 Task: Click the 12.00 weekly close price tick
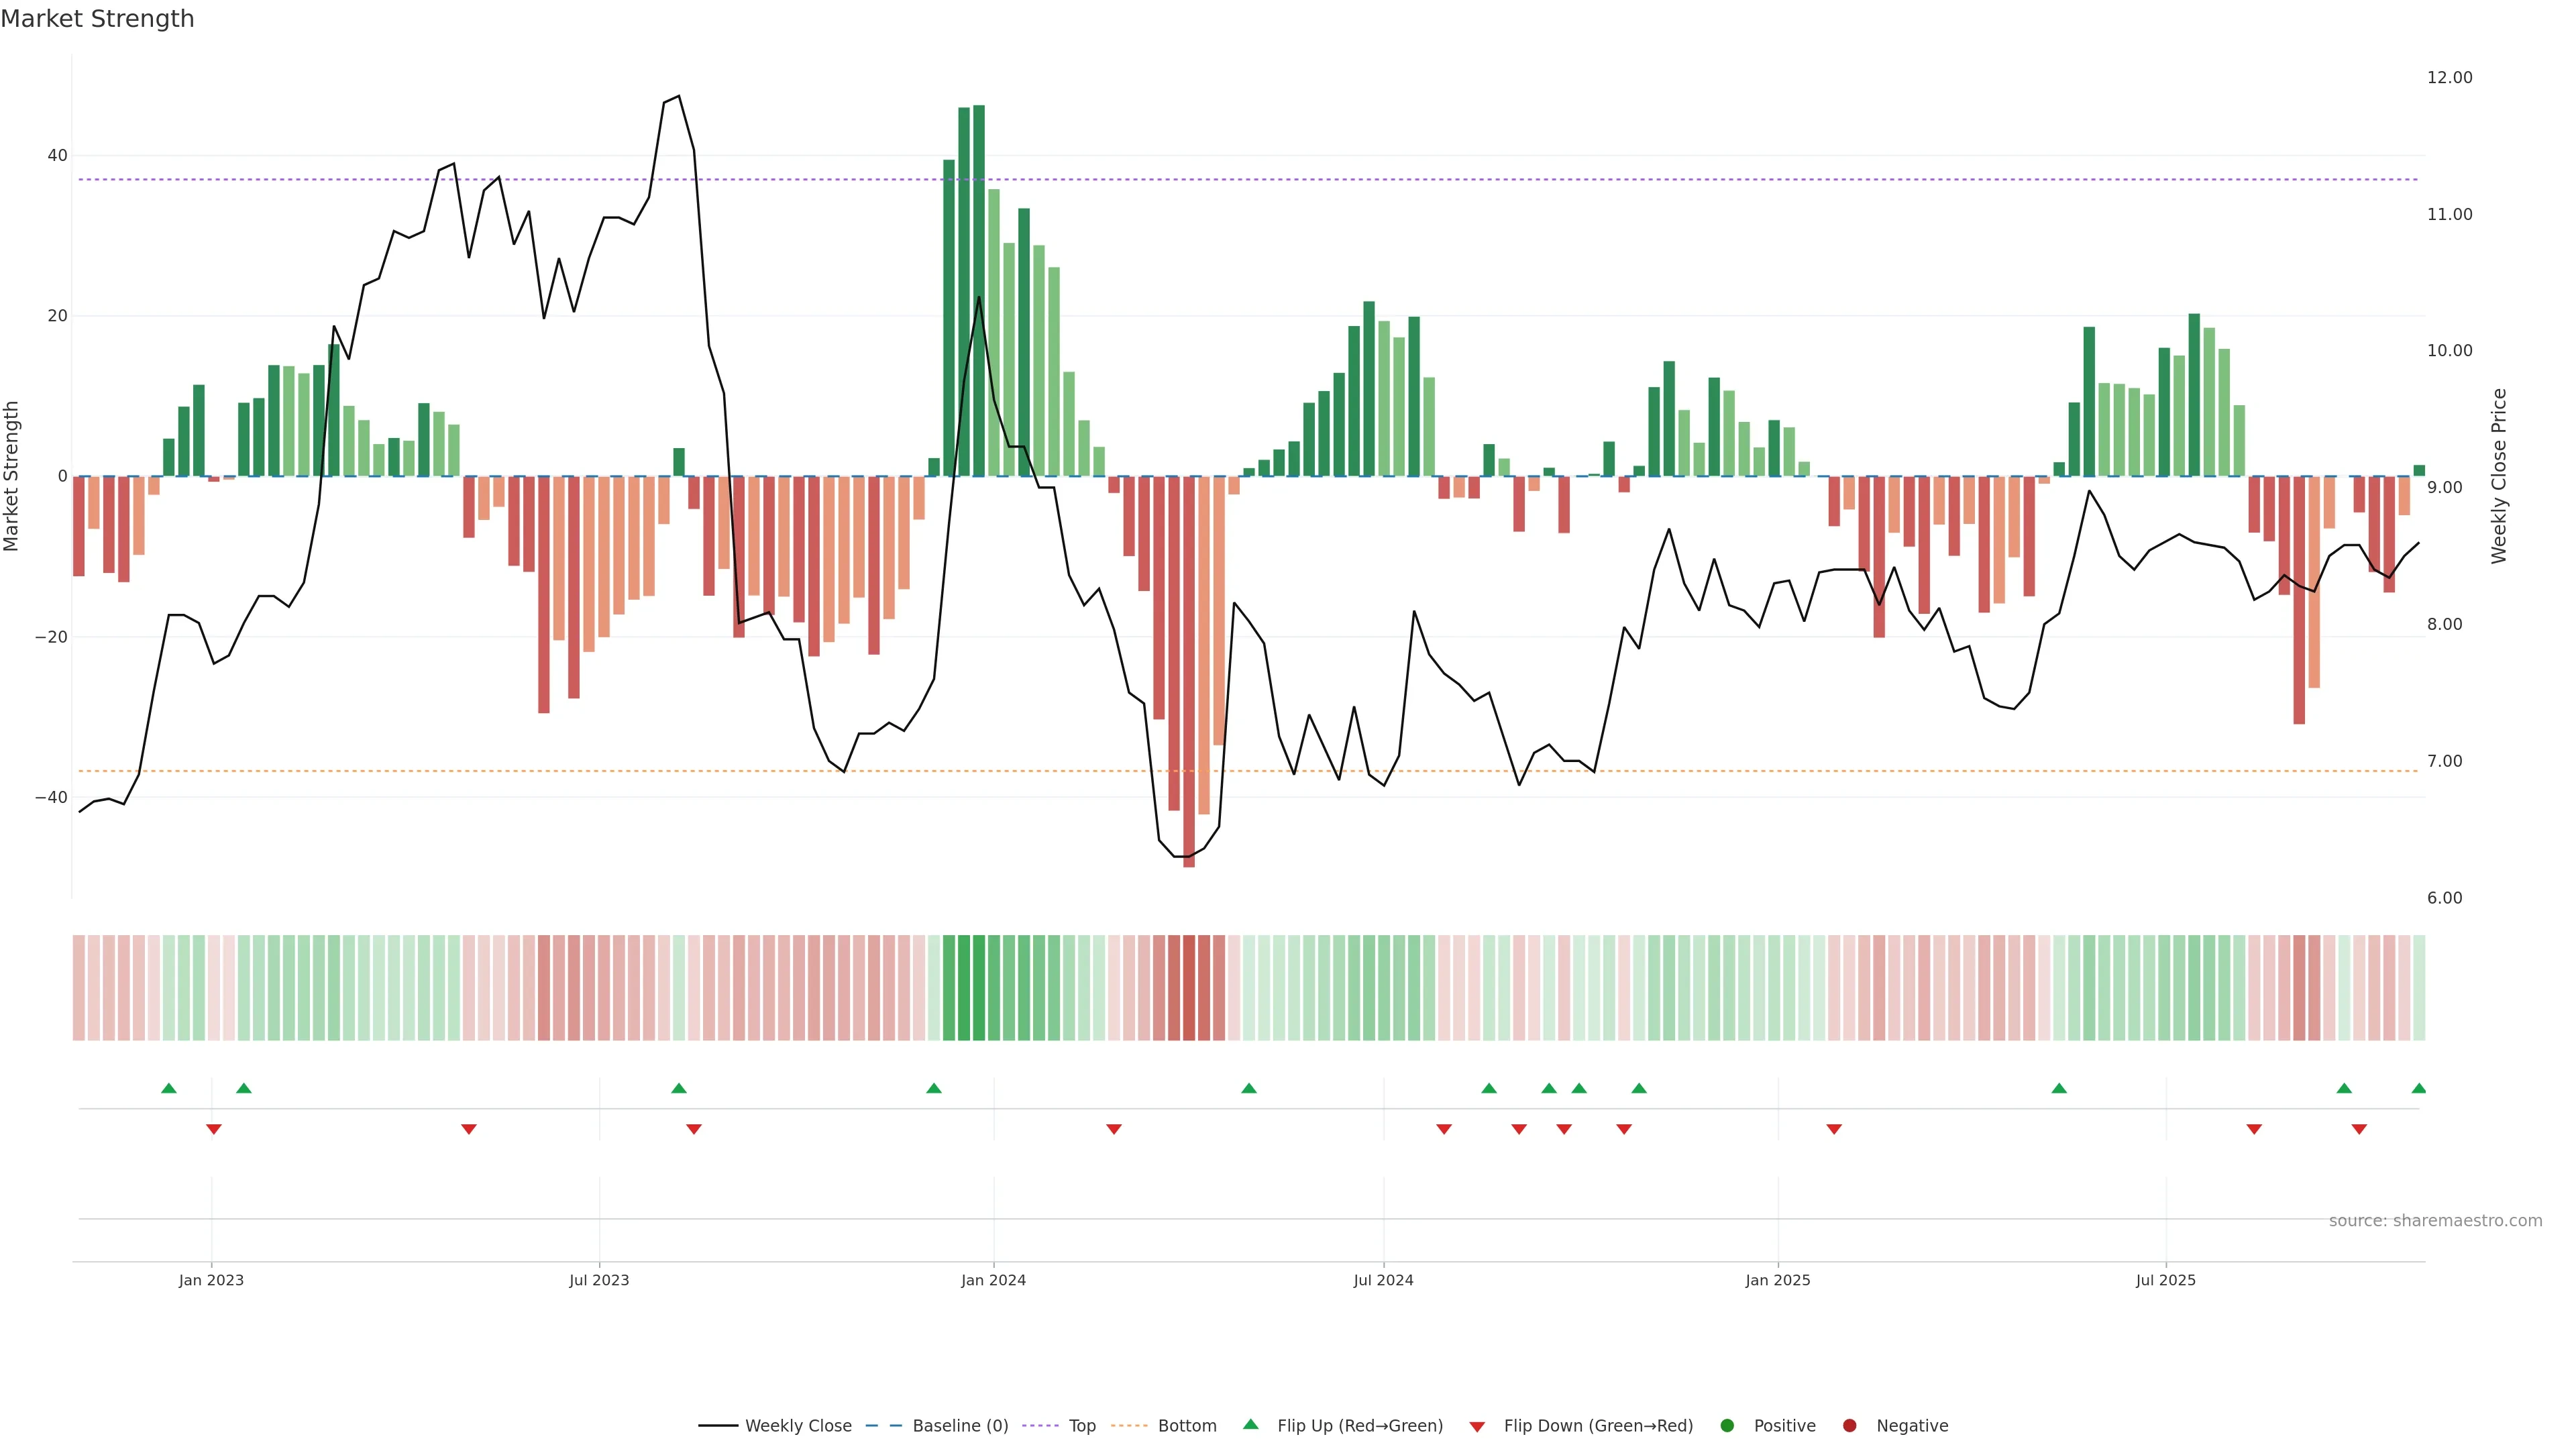coord(2449,78)
